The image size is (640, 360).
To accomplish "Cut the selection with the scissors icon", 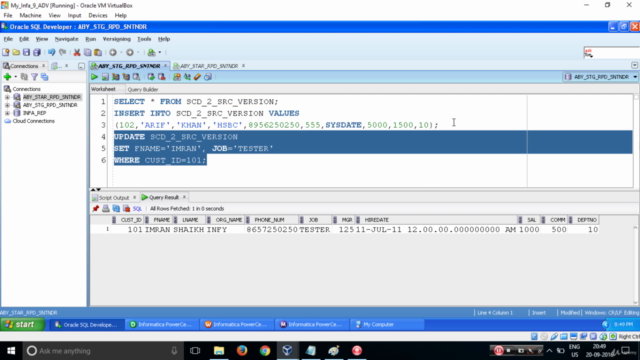I will (x=77, y=52).
